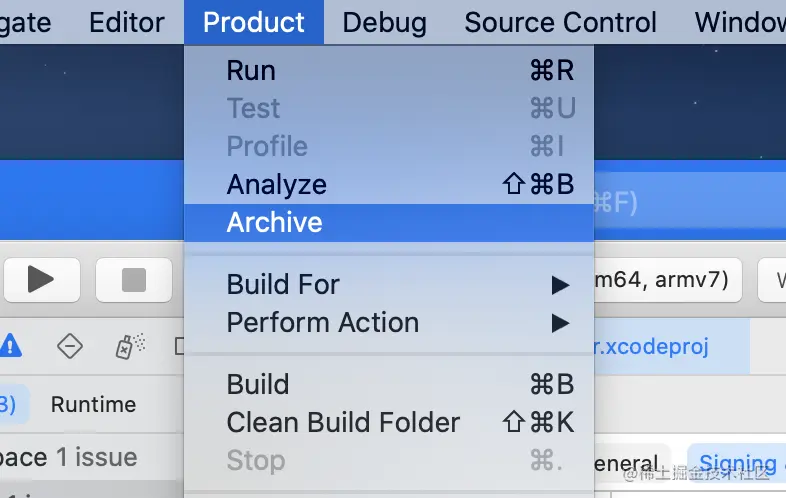
Task: Select Clean Build Folder menu item
Action: 343,423
